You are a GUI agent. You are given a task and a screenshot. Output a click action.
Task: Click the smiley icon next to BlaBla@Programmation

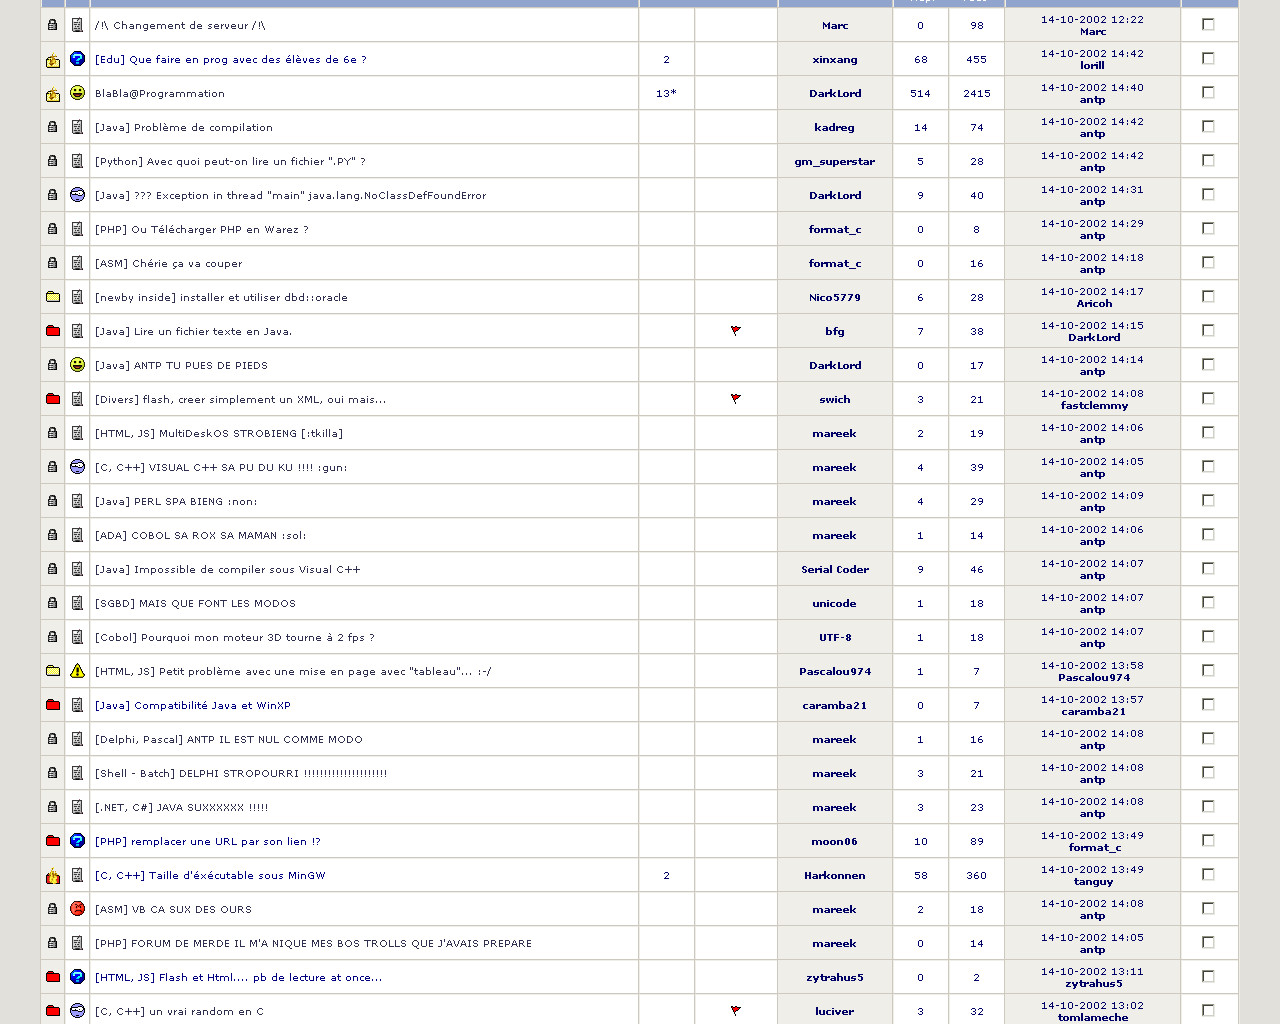click(x=77, y=93)
